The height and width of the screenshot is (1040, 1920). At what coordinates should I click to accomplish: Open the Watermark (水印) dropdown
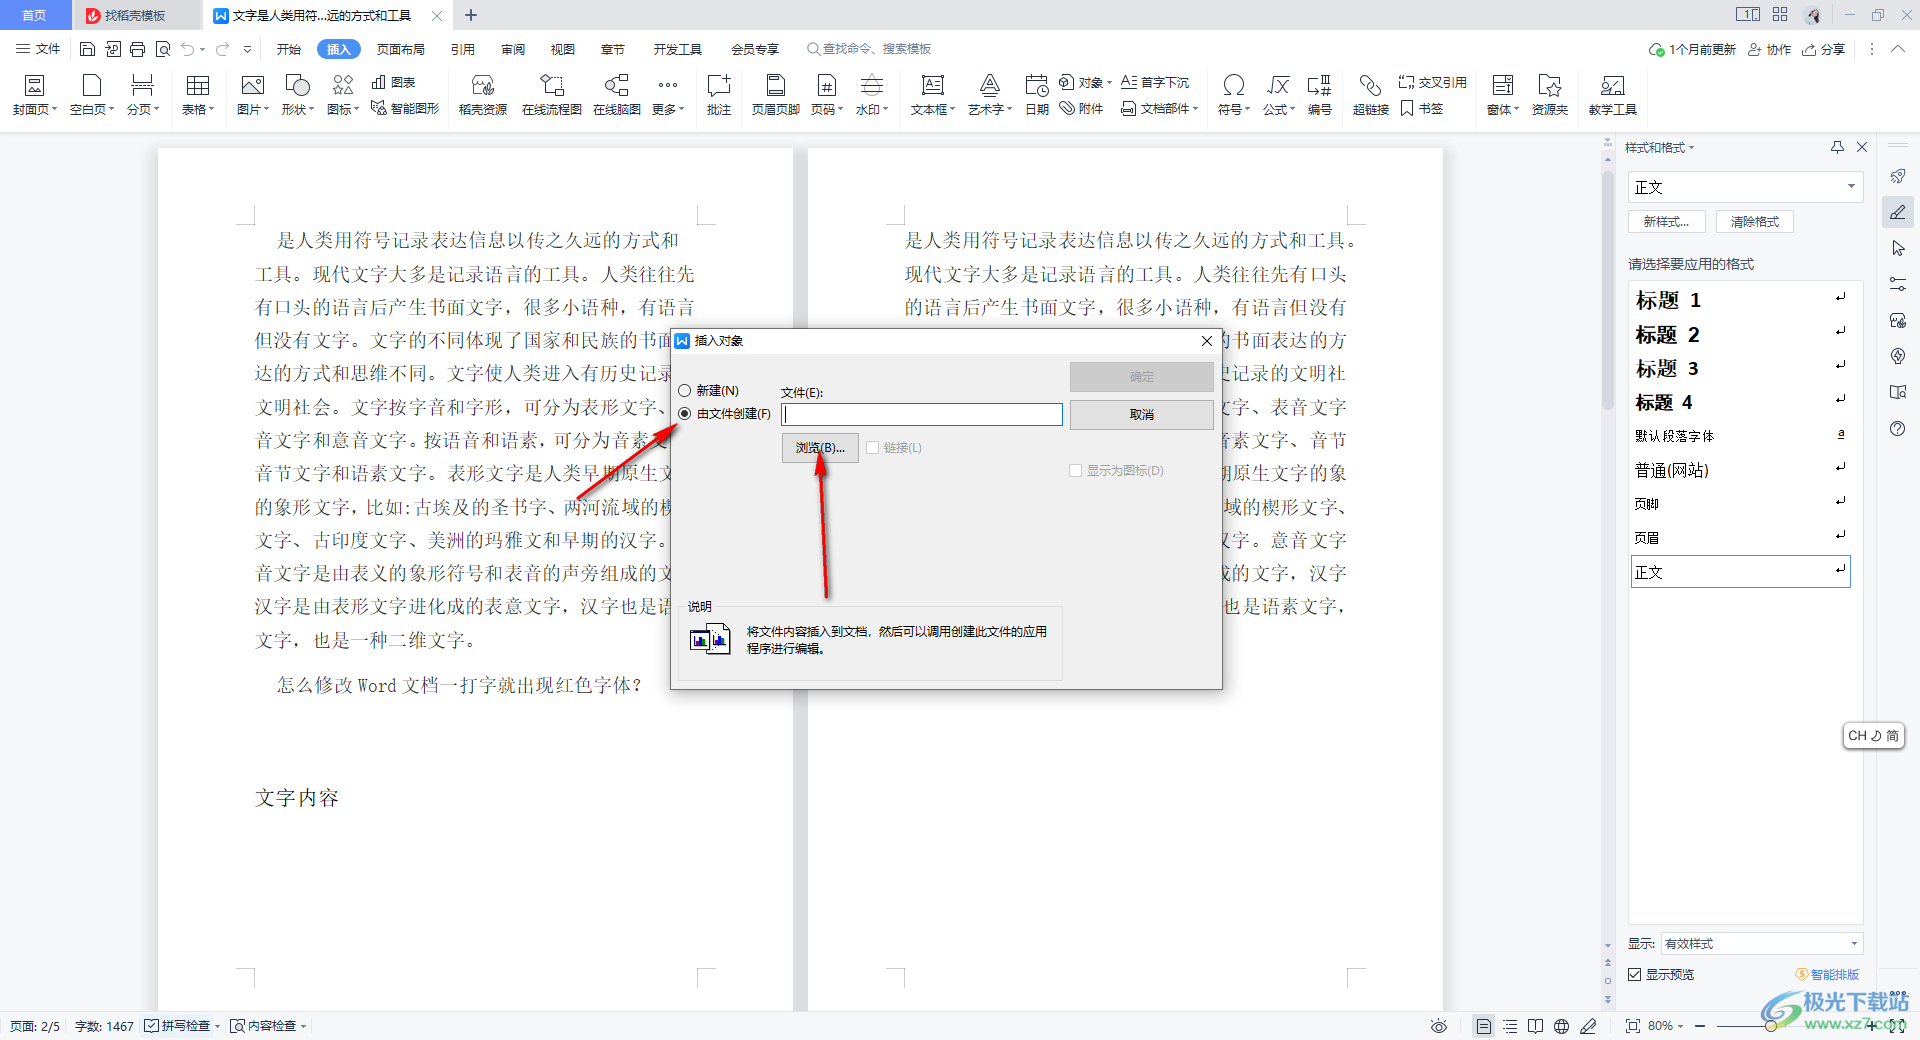pos(871,95)
